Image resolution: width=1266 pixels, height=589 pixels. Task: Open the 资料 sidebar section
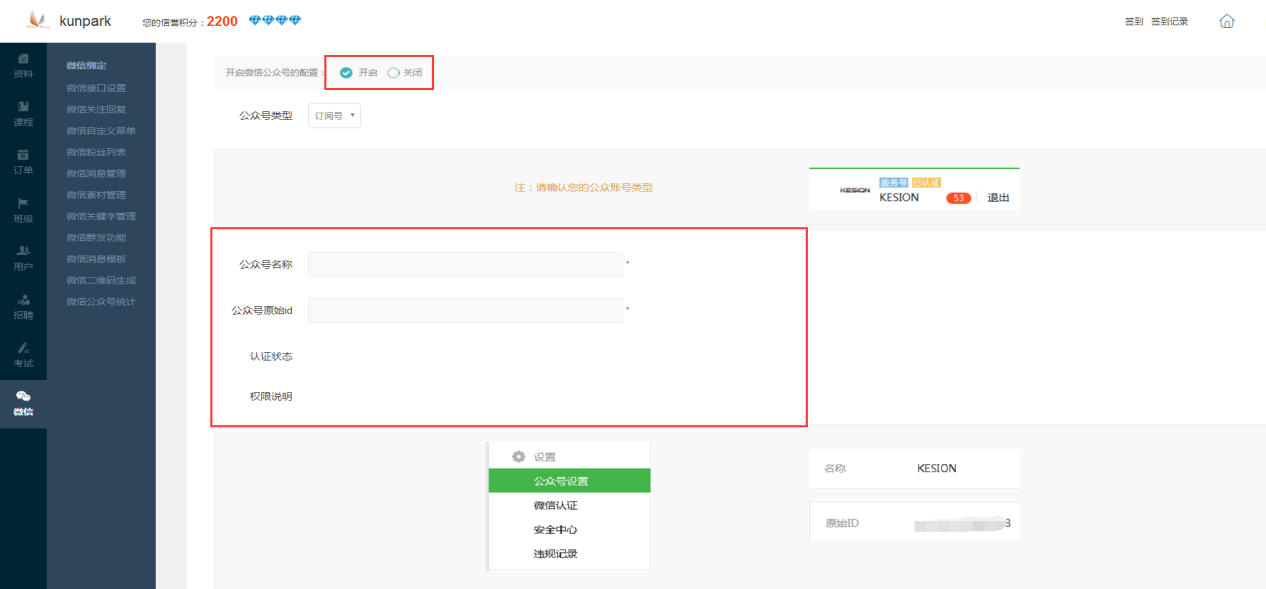click(23, 66)
